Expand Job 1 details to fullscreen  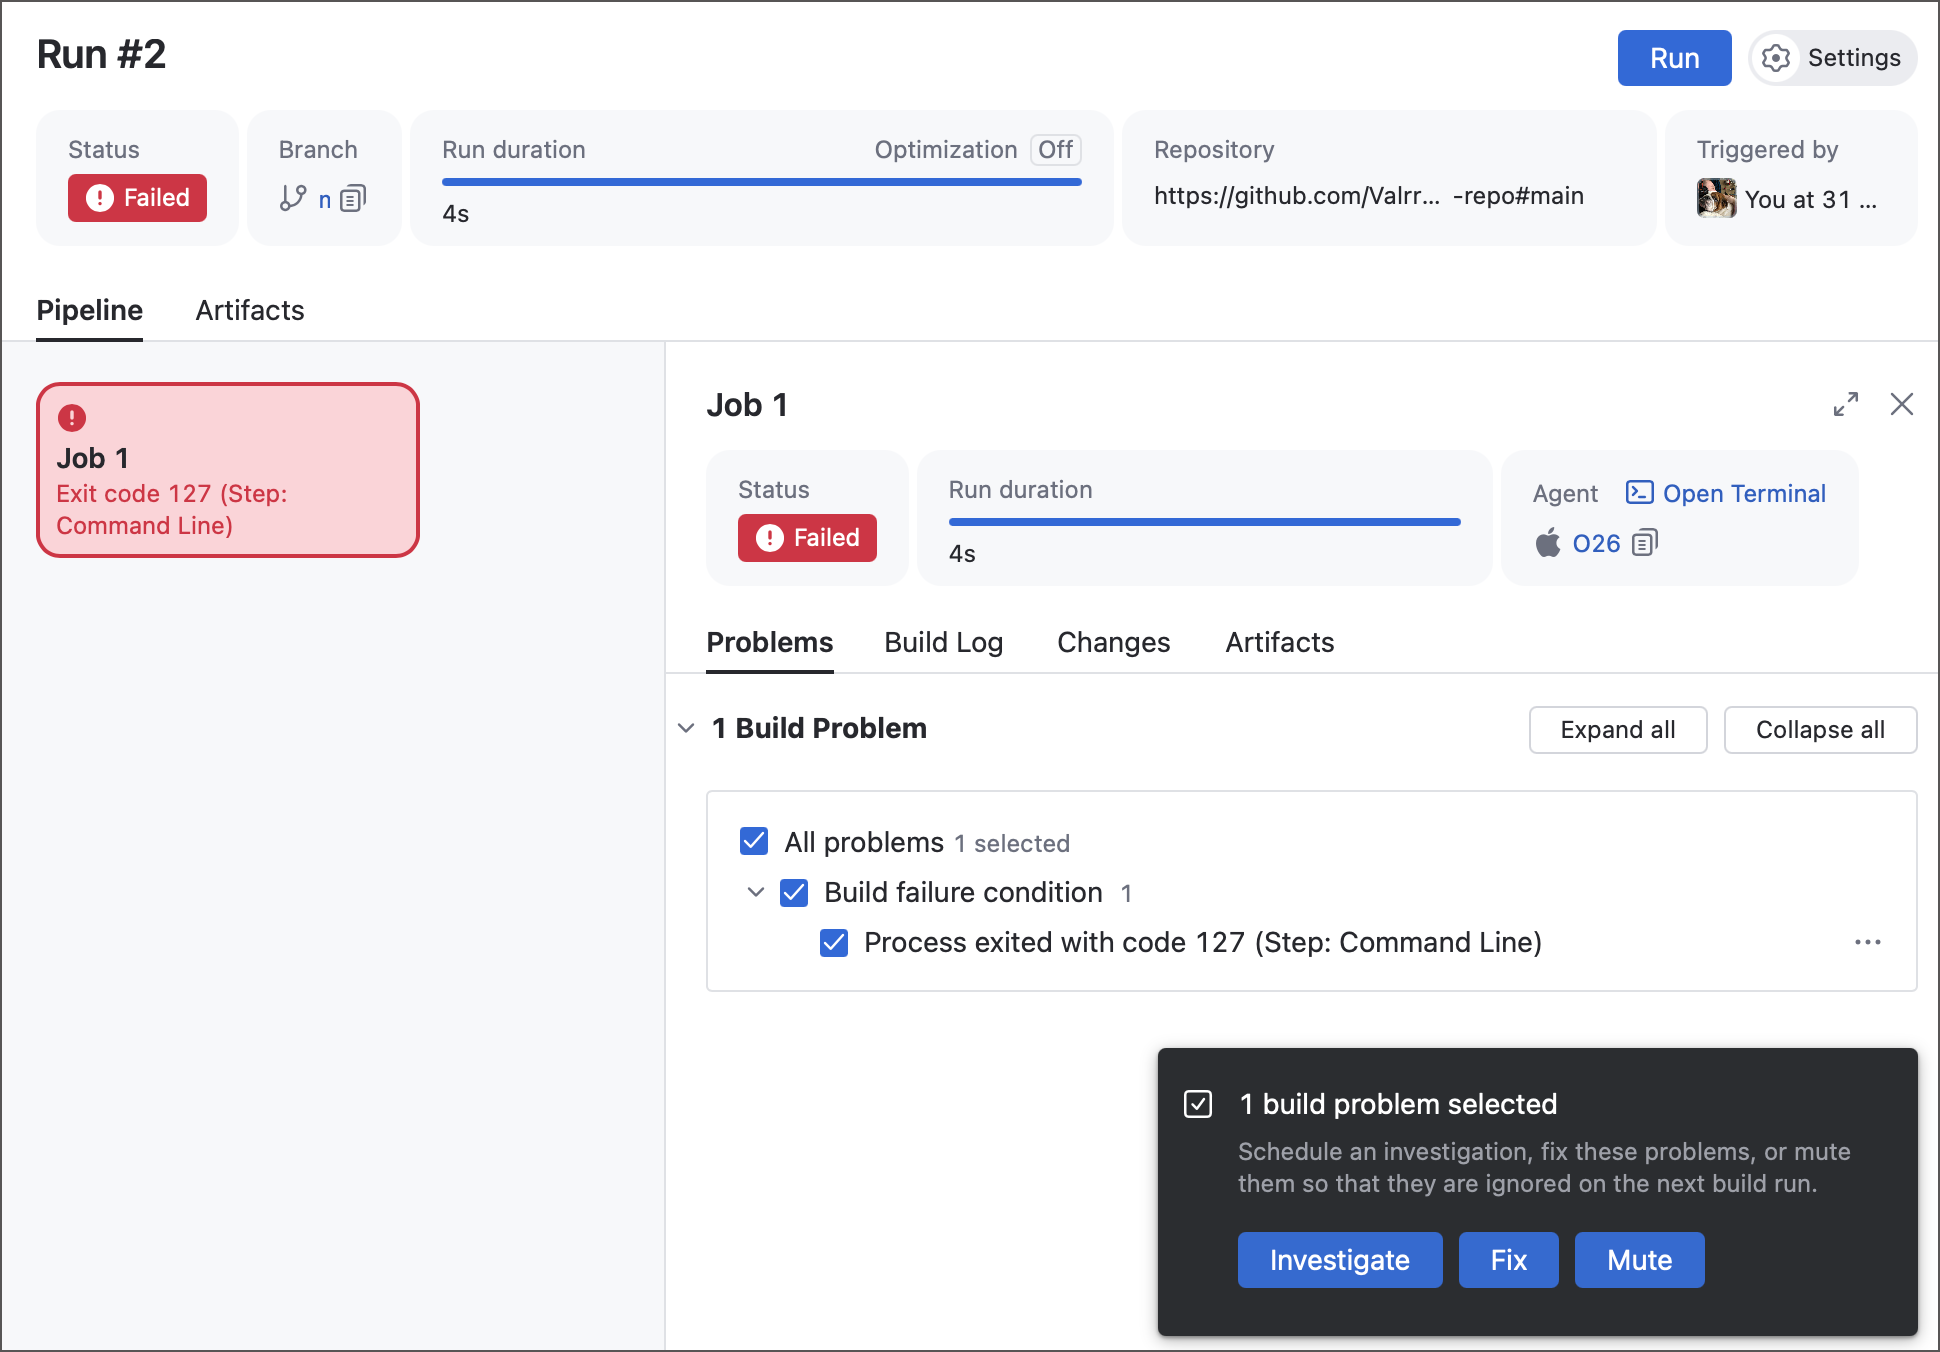click(1847, 404)
